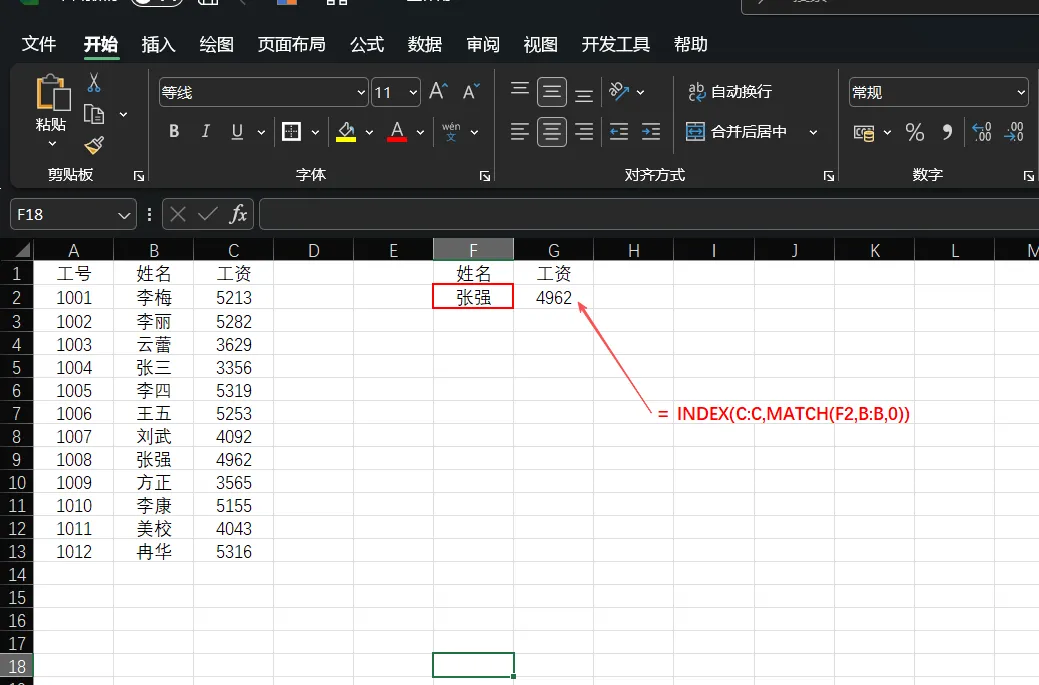
Task: Switch to 数据 tab
Action: click(425, 44)
